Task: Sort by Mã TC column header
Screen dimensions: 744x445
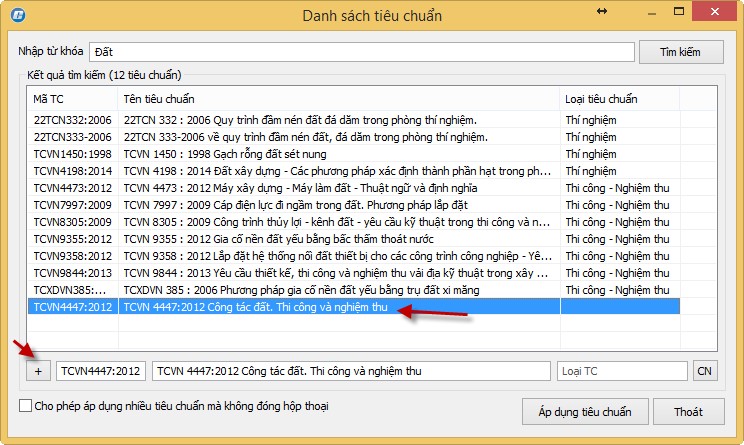Action: [72, 99]
